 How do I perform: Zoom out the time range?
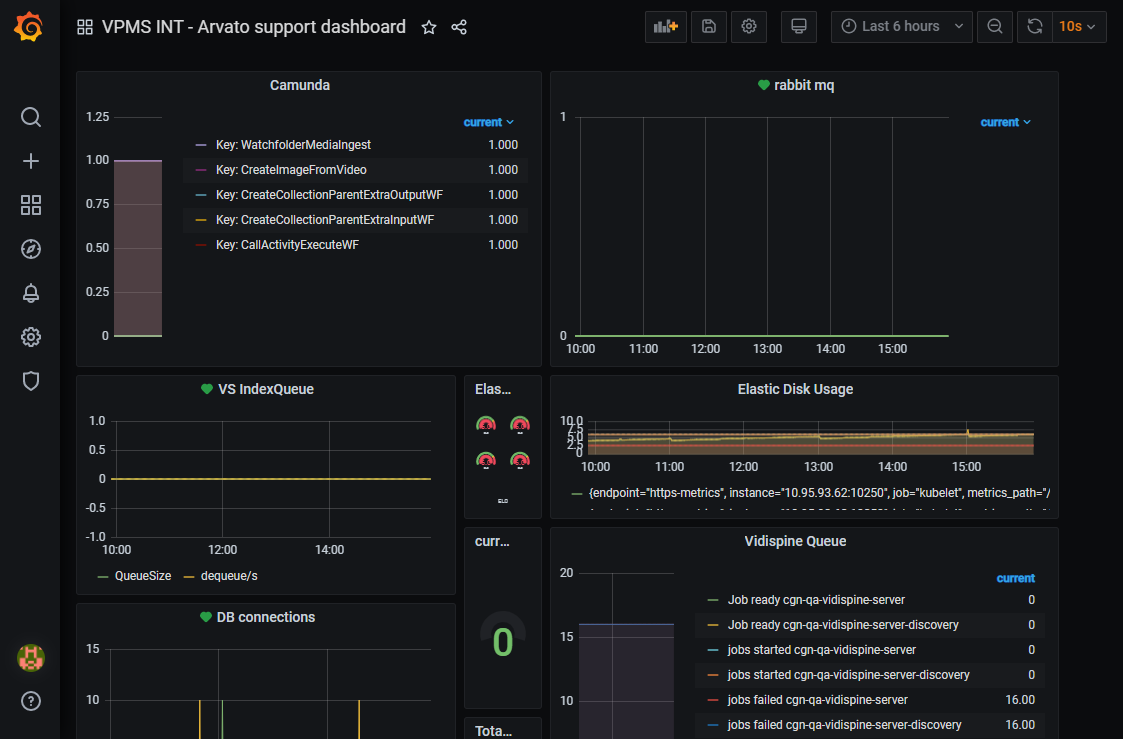pyautogui.click(x=995, y=26)
